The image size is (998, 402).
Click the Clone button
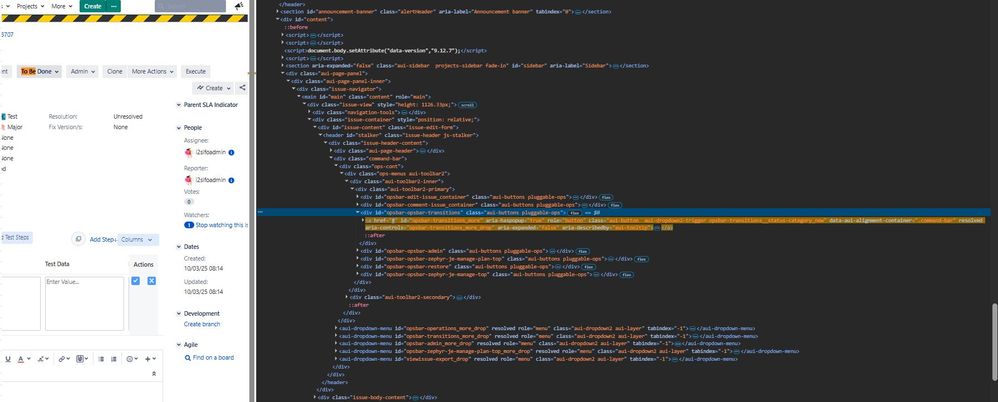click(115, 71)
